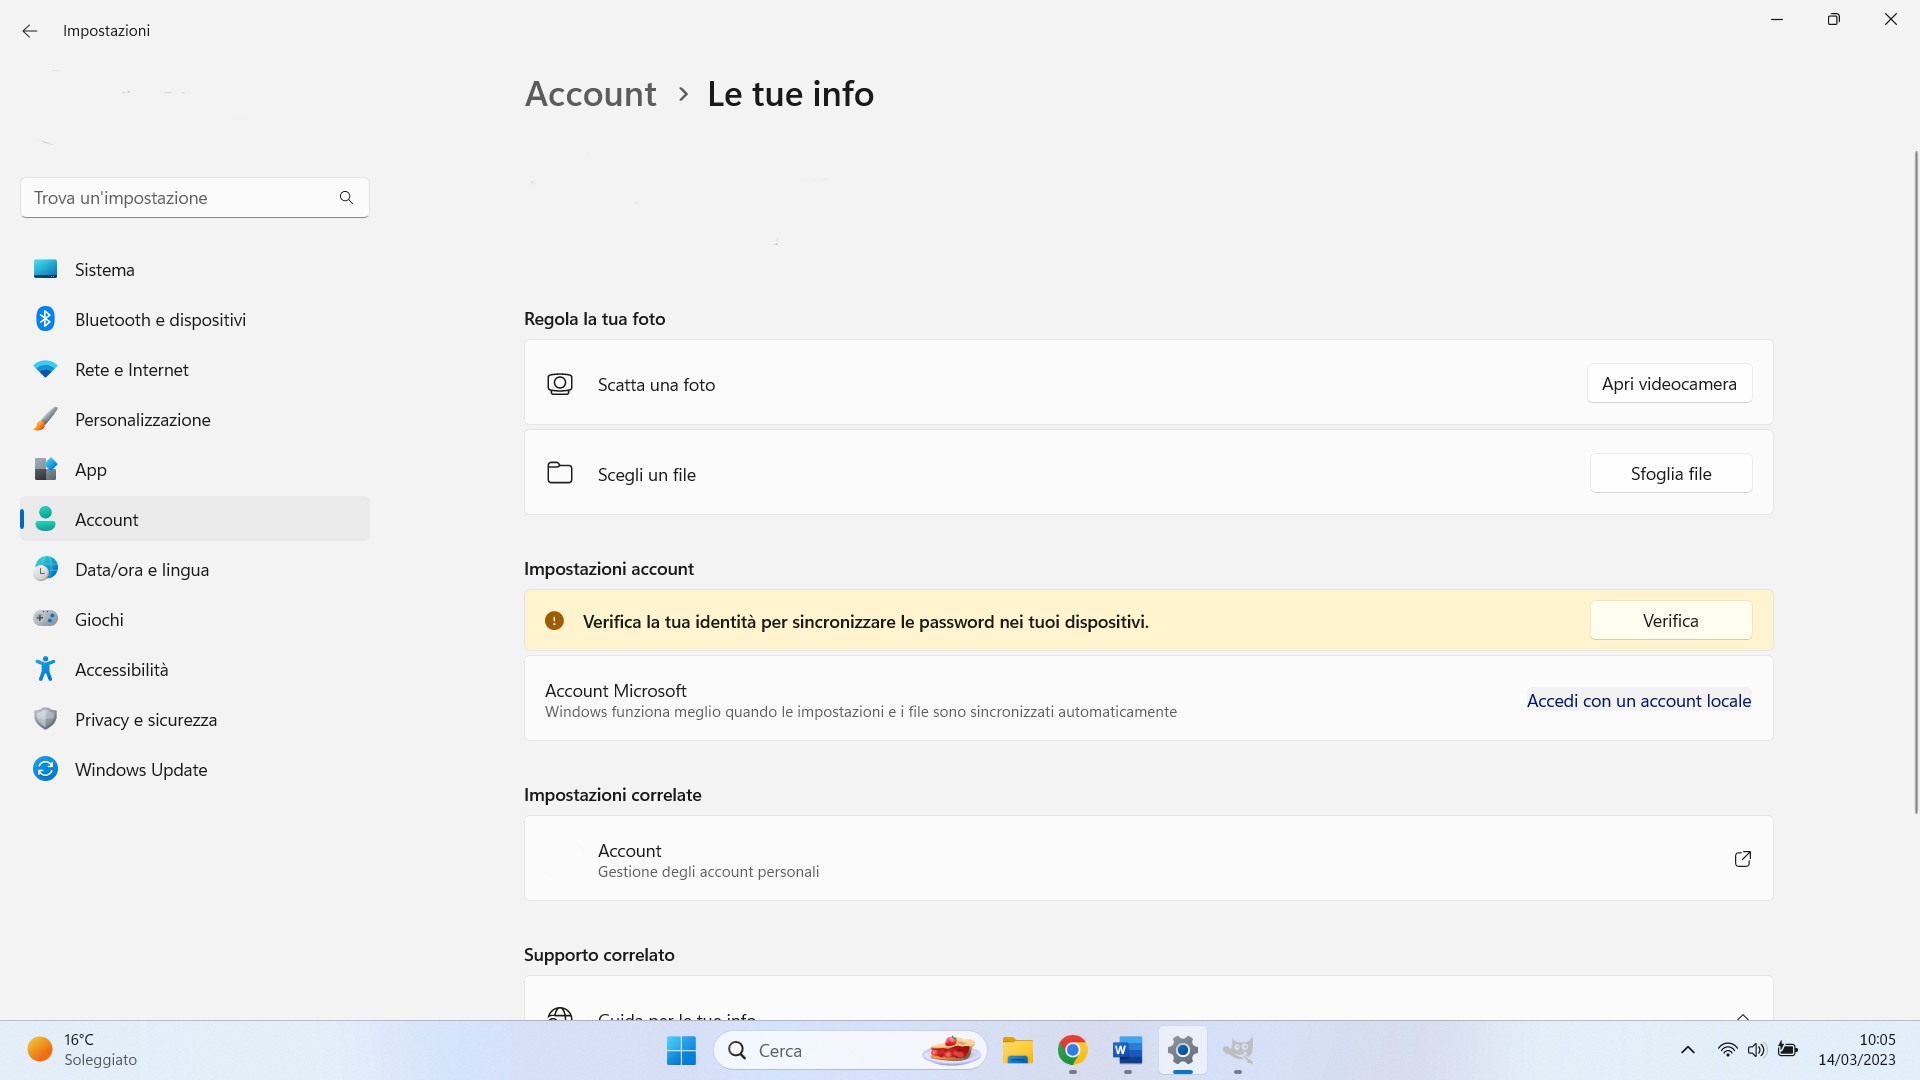This screenshot has height=1080, width=1920.
Task: Select the Windows Update icon
Action: tap(45, 769)
